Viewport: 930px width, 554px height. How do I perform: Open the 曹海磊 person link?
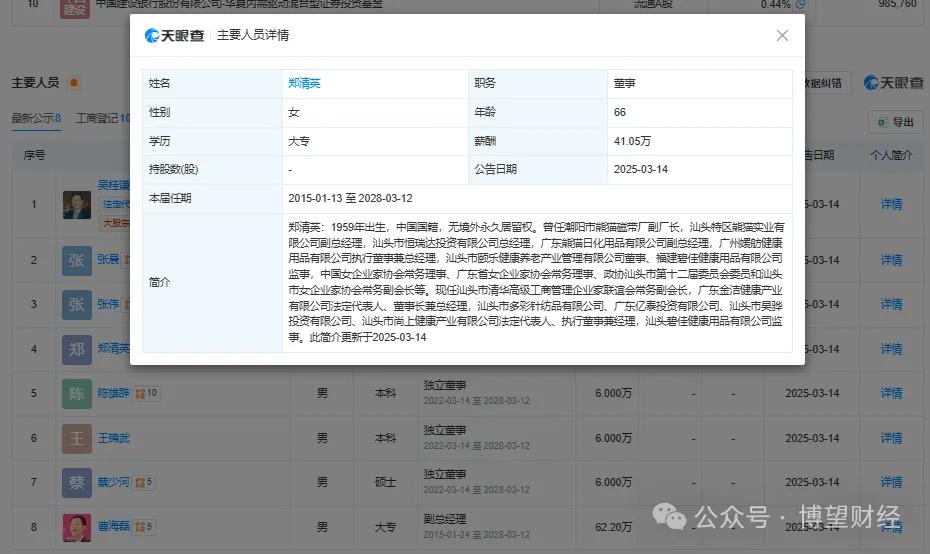pyautogui.click(x=113, y=527)
